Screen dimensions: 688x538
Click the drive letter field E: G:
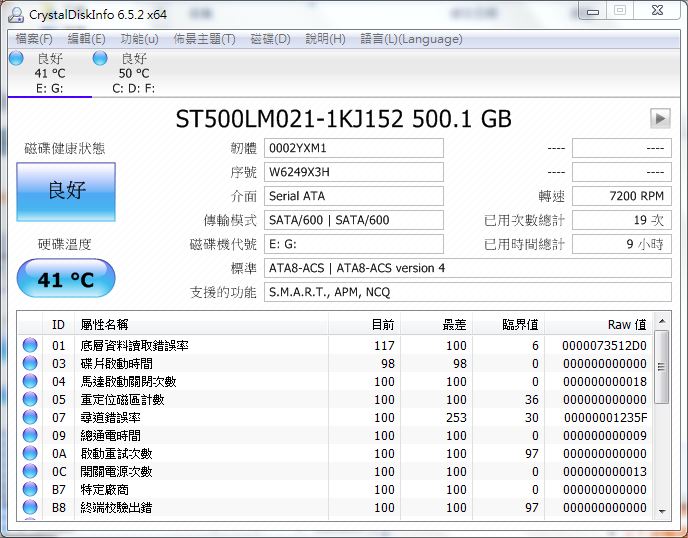(354, 244)
